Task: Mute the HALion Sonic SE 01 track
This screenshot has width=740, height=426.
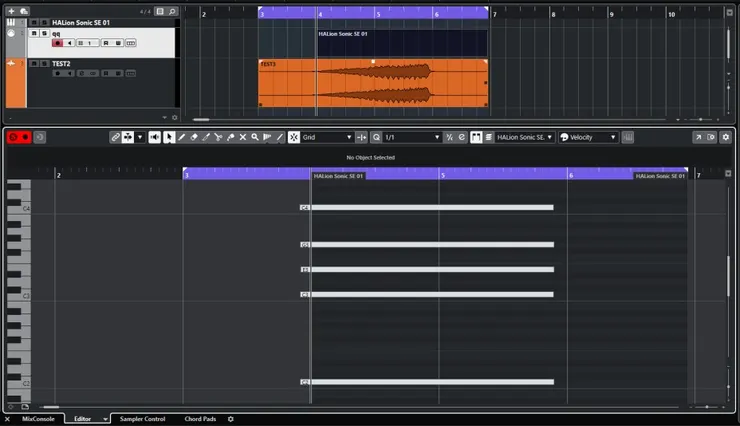Action: click(x=33, y=22)
